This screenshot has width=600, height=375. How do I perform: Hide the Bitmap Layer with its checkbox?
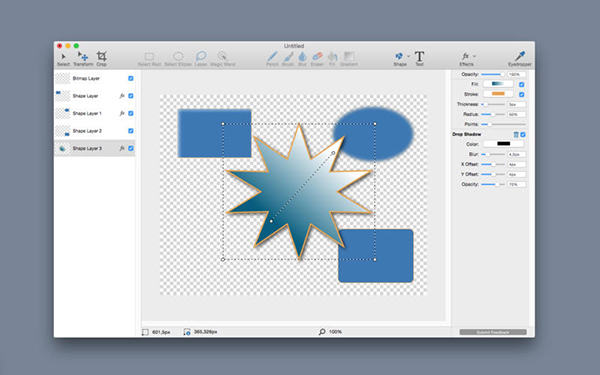coord(131,78)
